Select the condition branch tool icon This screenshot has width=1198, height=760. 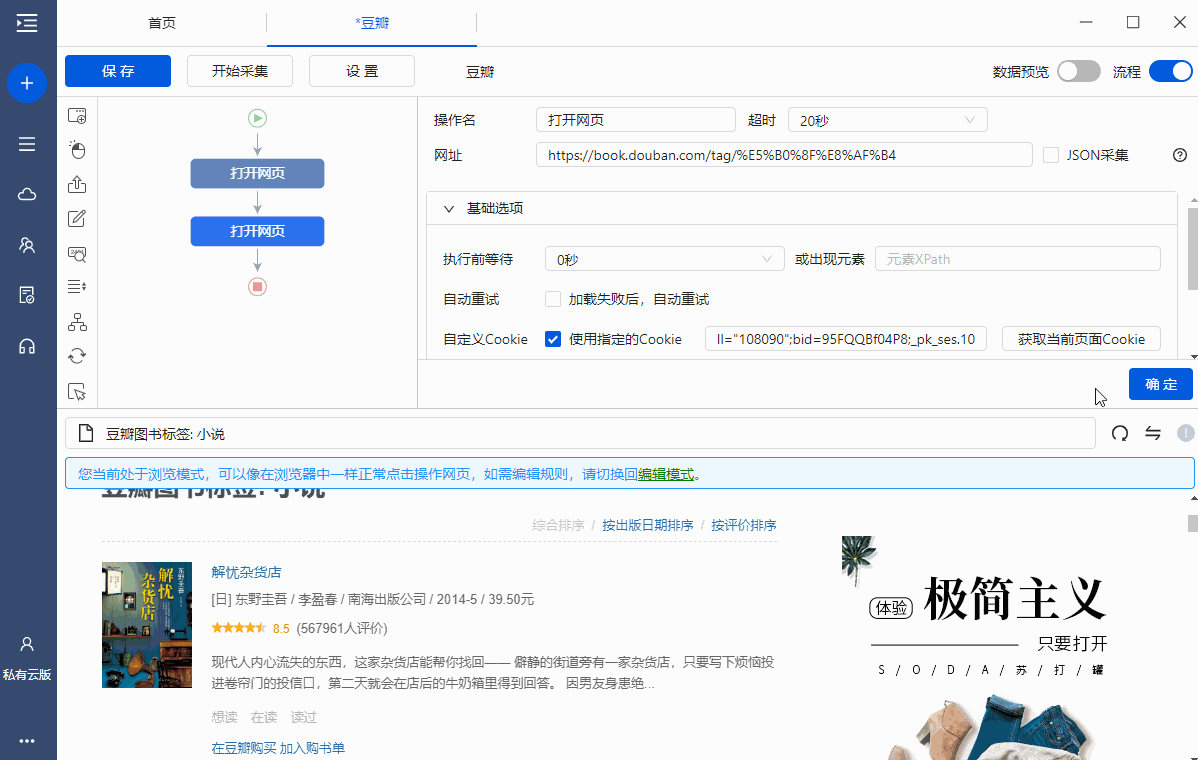coord(77,322)
